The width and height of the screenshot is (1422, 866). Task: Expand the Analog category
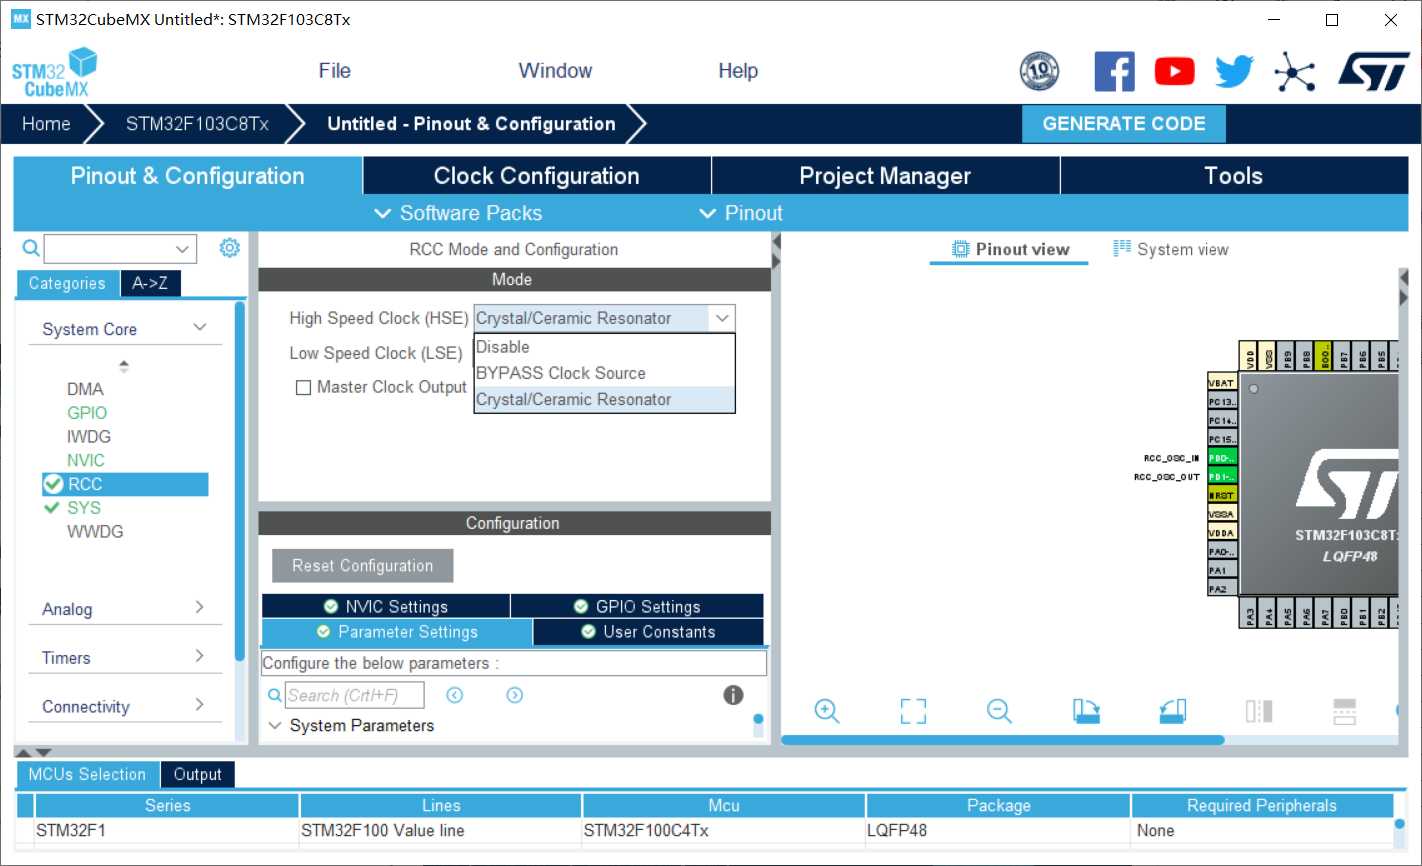[x=200, y=607]
